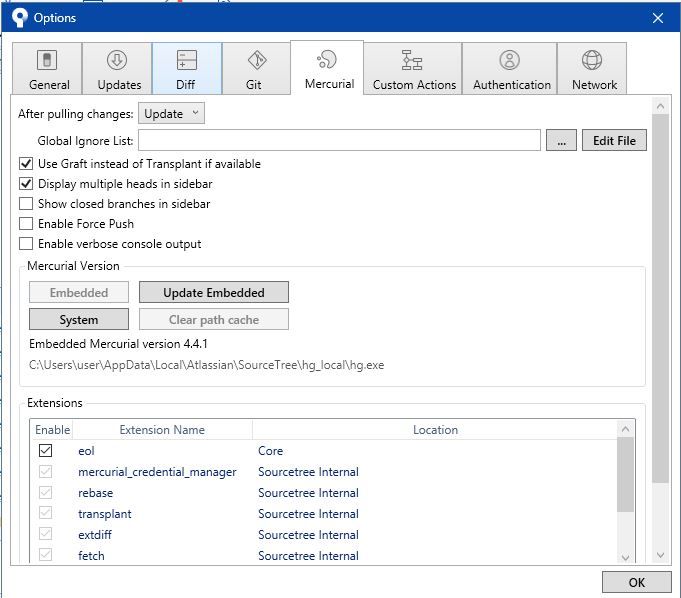
Task: Select the rebase extension name
Action: (x=96, y=493)
